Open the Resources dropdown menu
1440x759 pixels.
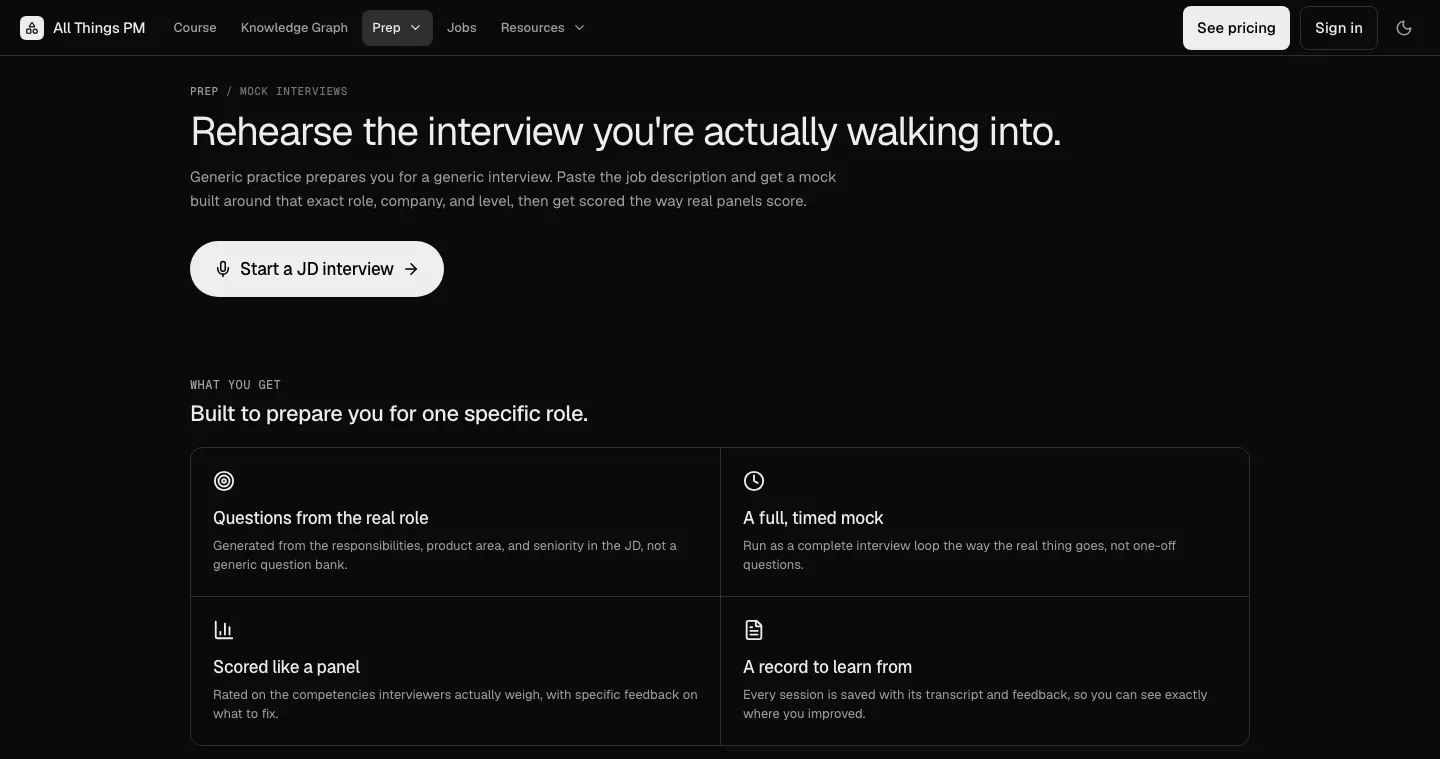tap(543, 28)
